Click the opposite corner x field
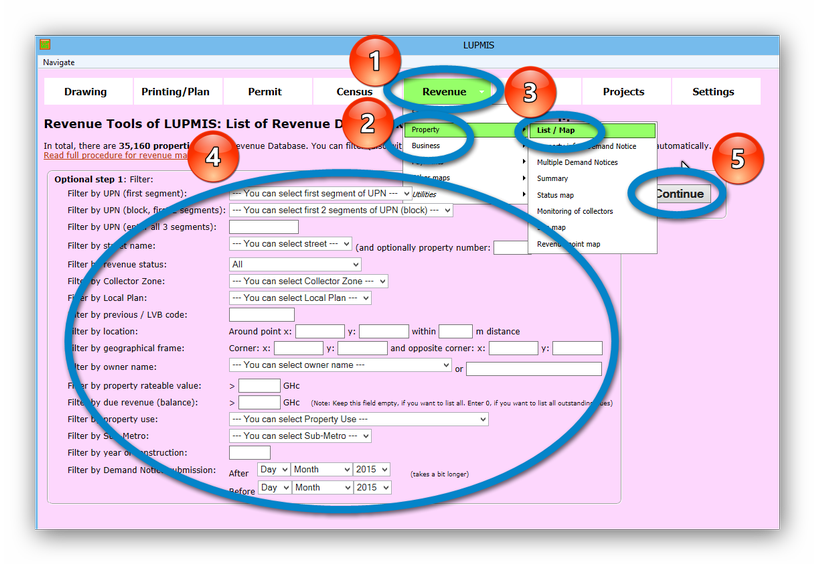The image size is (814, 564). pyautogui.click(x=513, y=348)
